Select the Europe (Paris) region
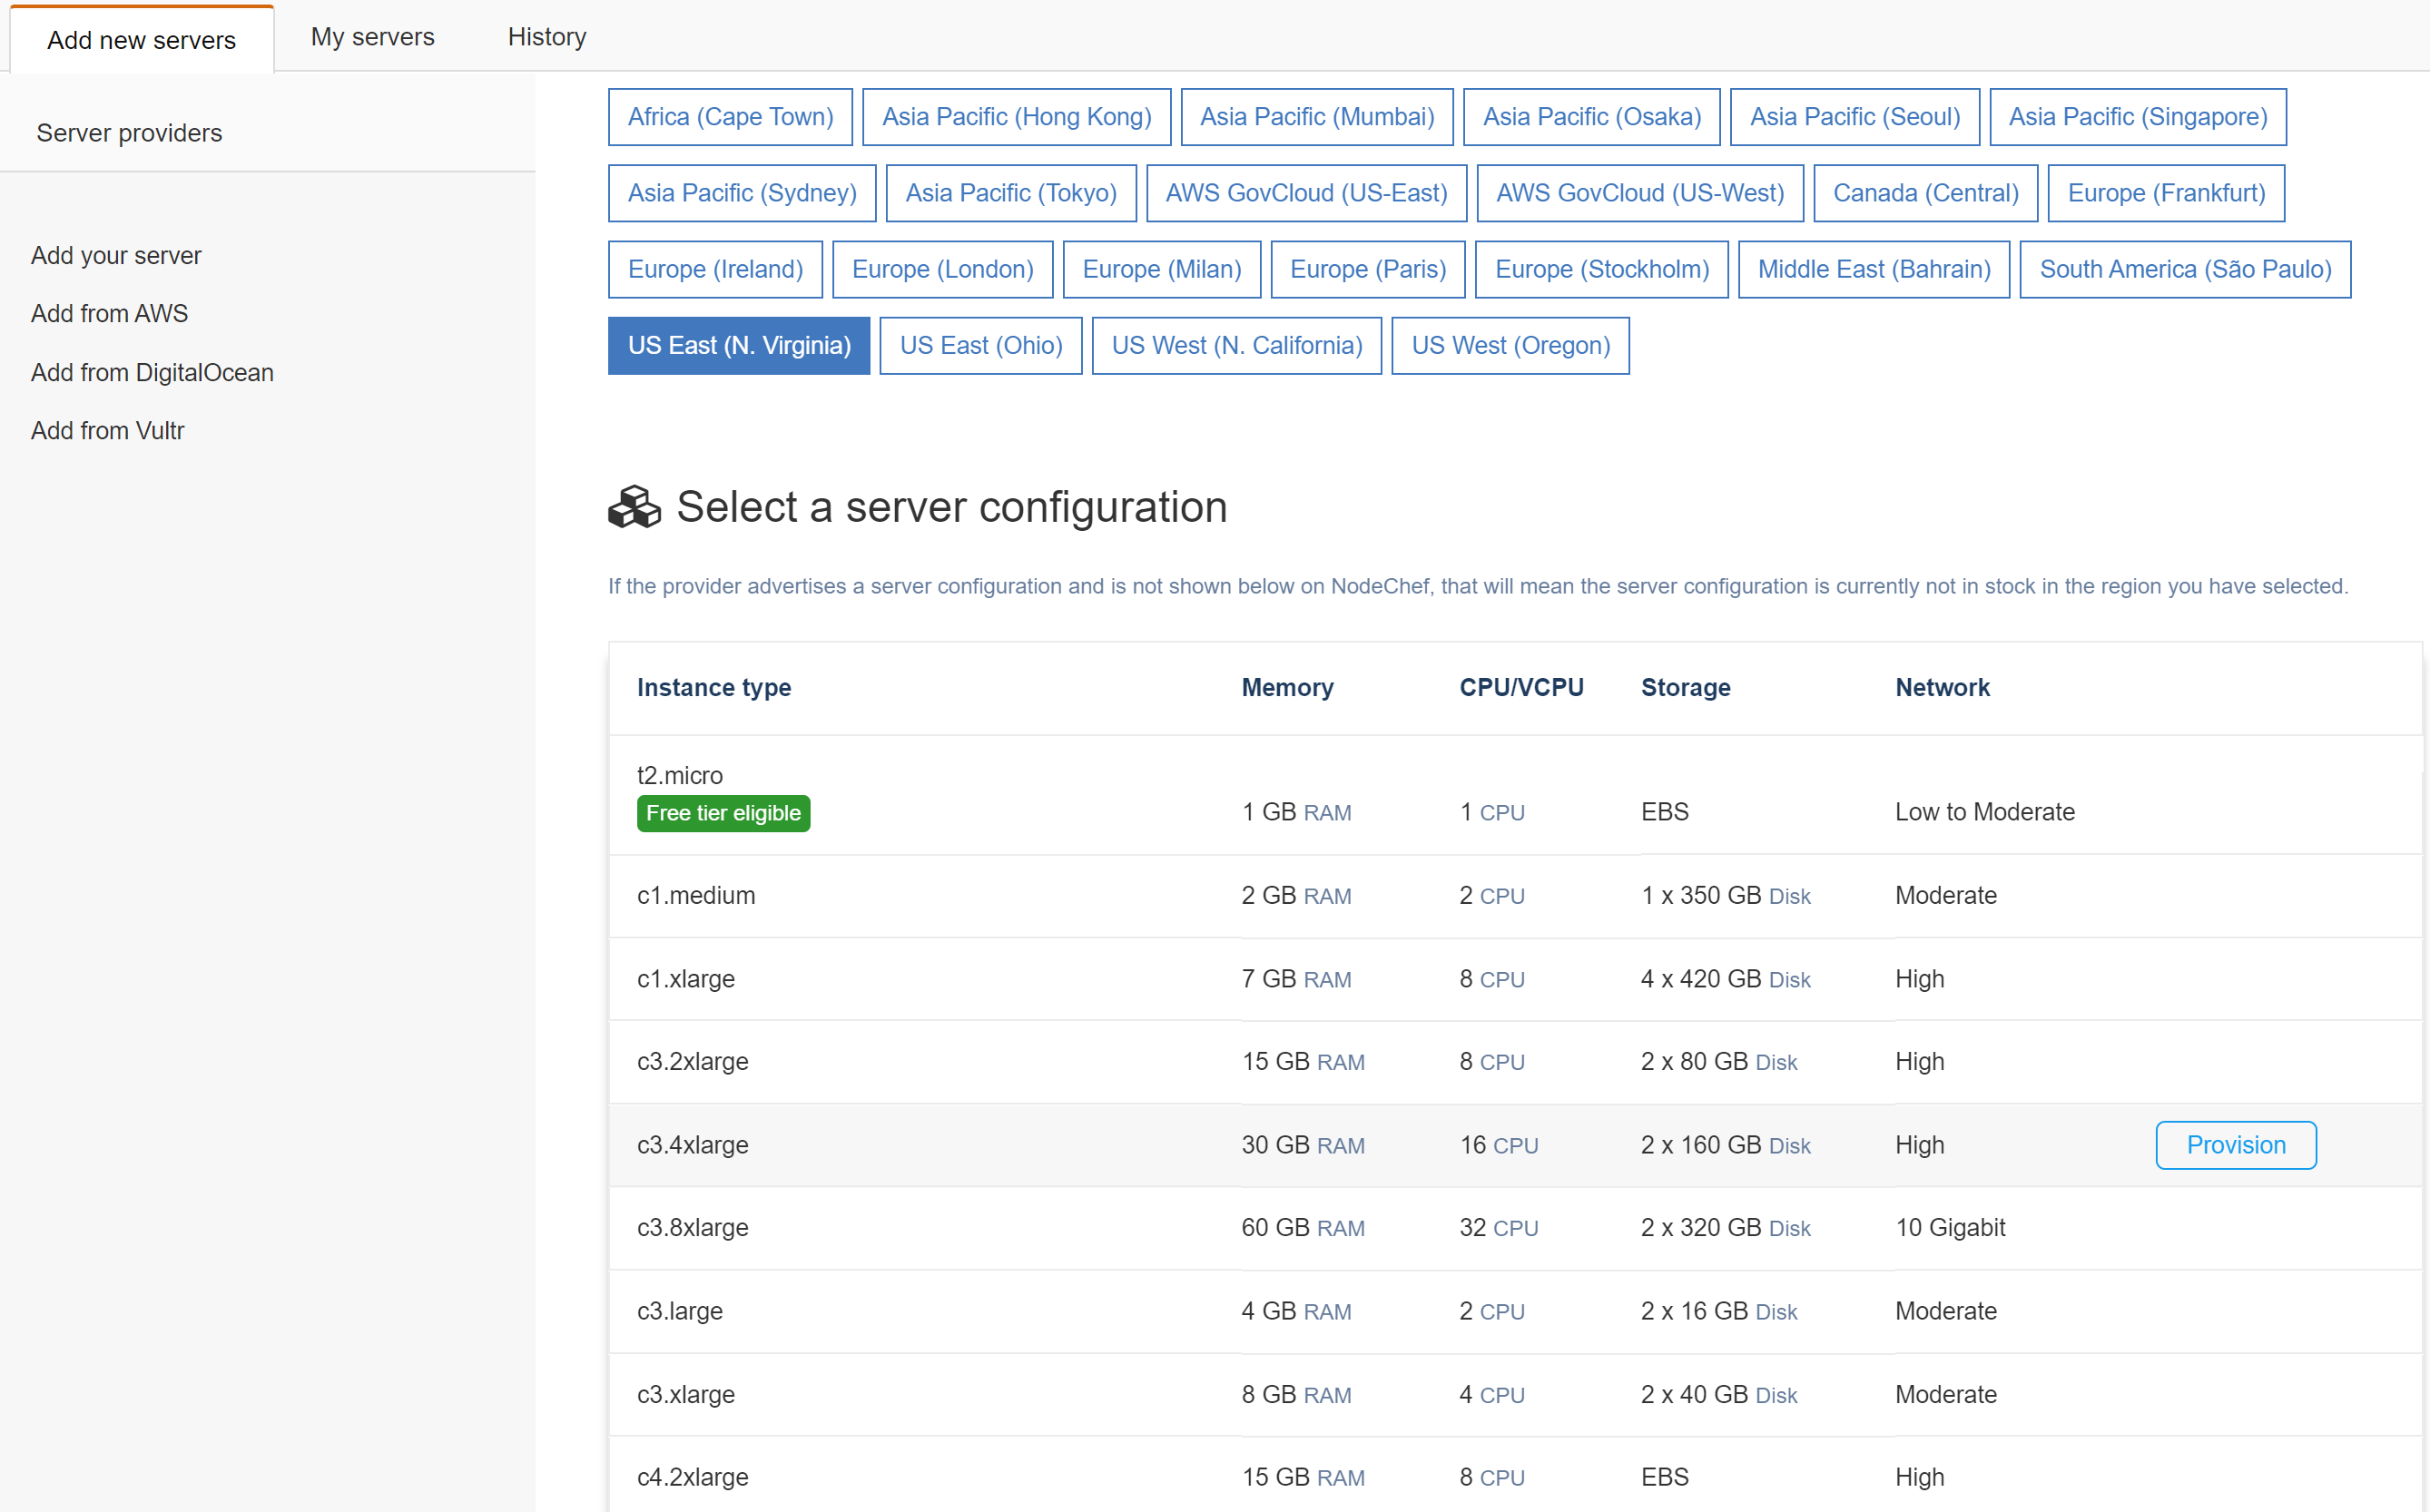Screen dimensions: 2430x1512 [x=1367, y=269]
